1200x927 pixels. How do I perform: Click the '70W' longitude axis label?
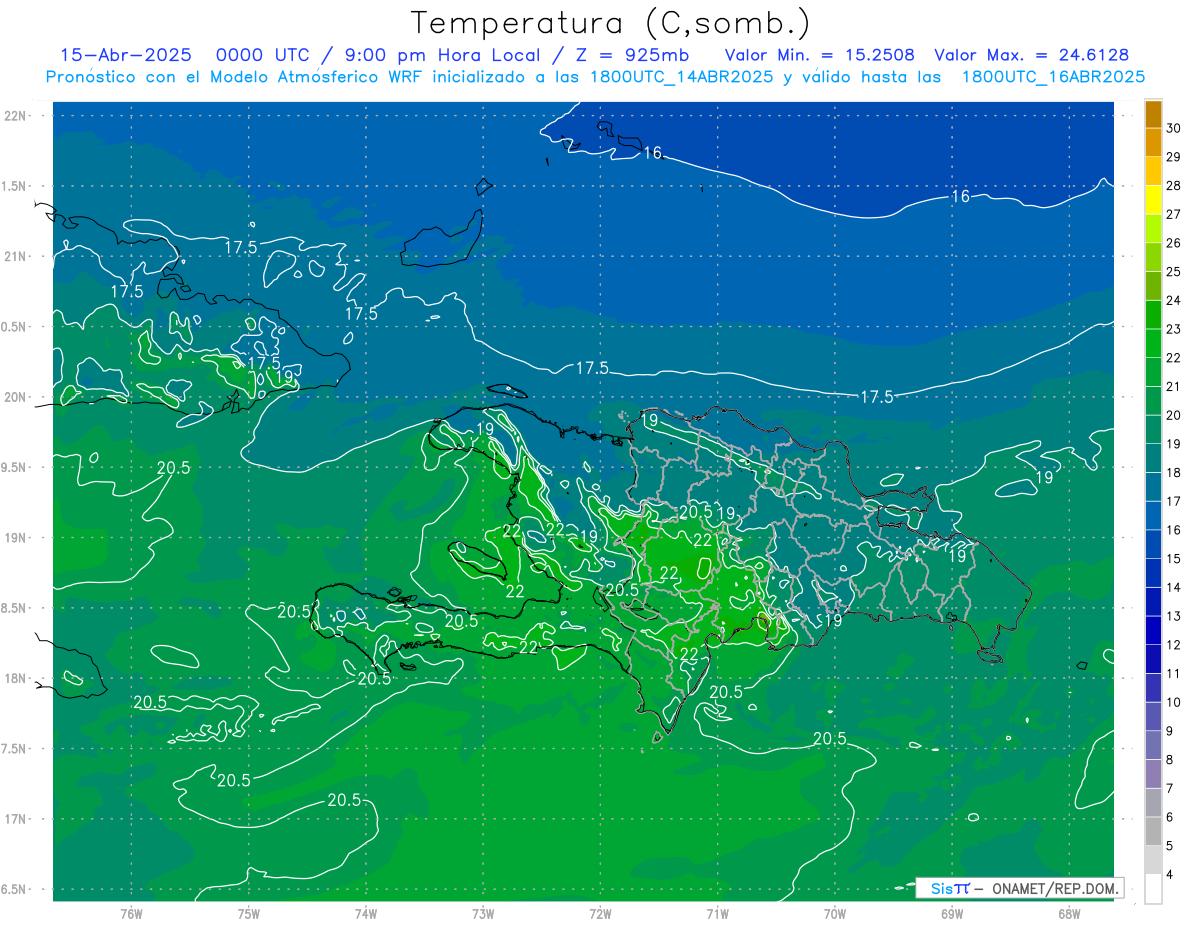click(x=834, y=914)
